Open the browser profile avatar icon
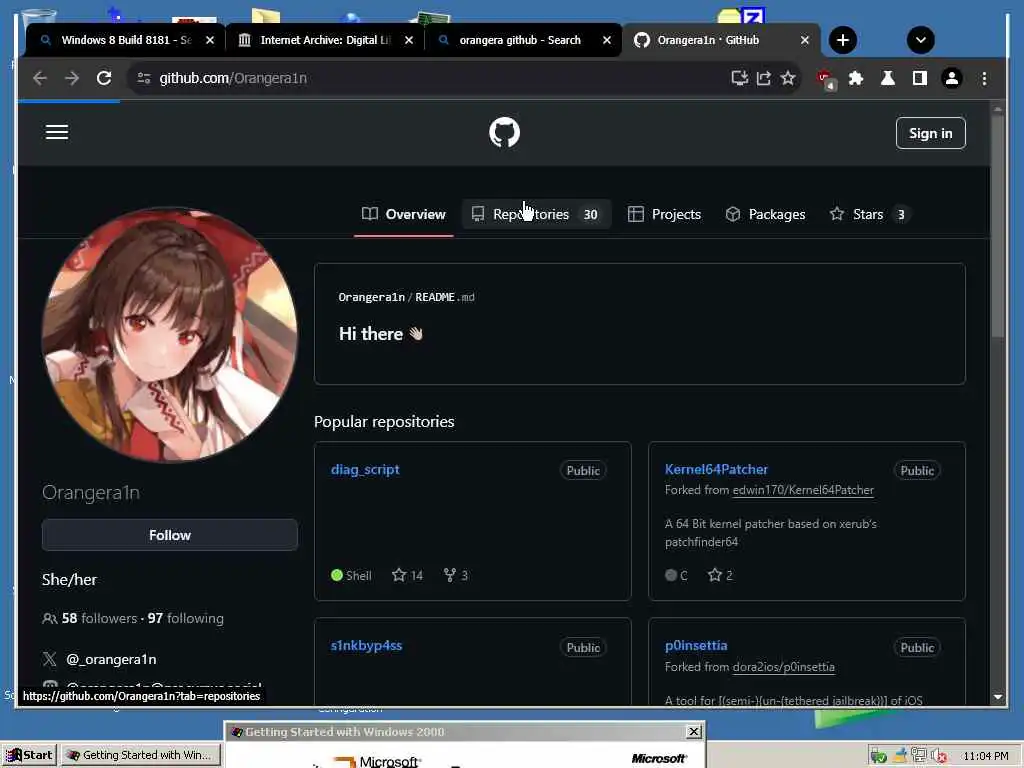This screenshot has width=1024, height=768. point(952,78)
